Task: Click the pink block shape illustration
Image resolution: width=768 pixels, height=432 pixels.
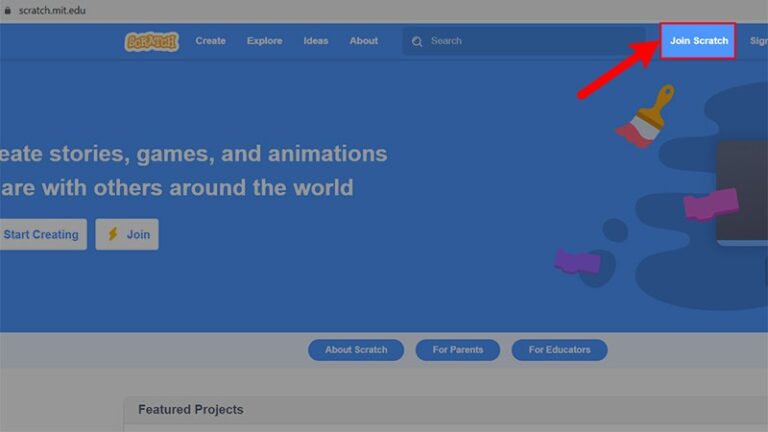Action: pyautogui.click(x=710, y=204)
